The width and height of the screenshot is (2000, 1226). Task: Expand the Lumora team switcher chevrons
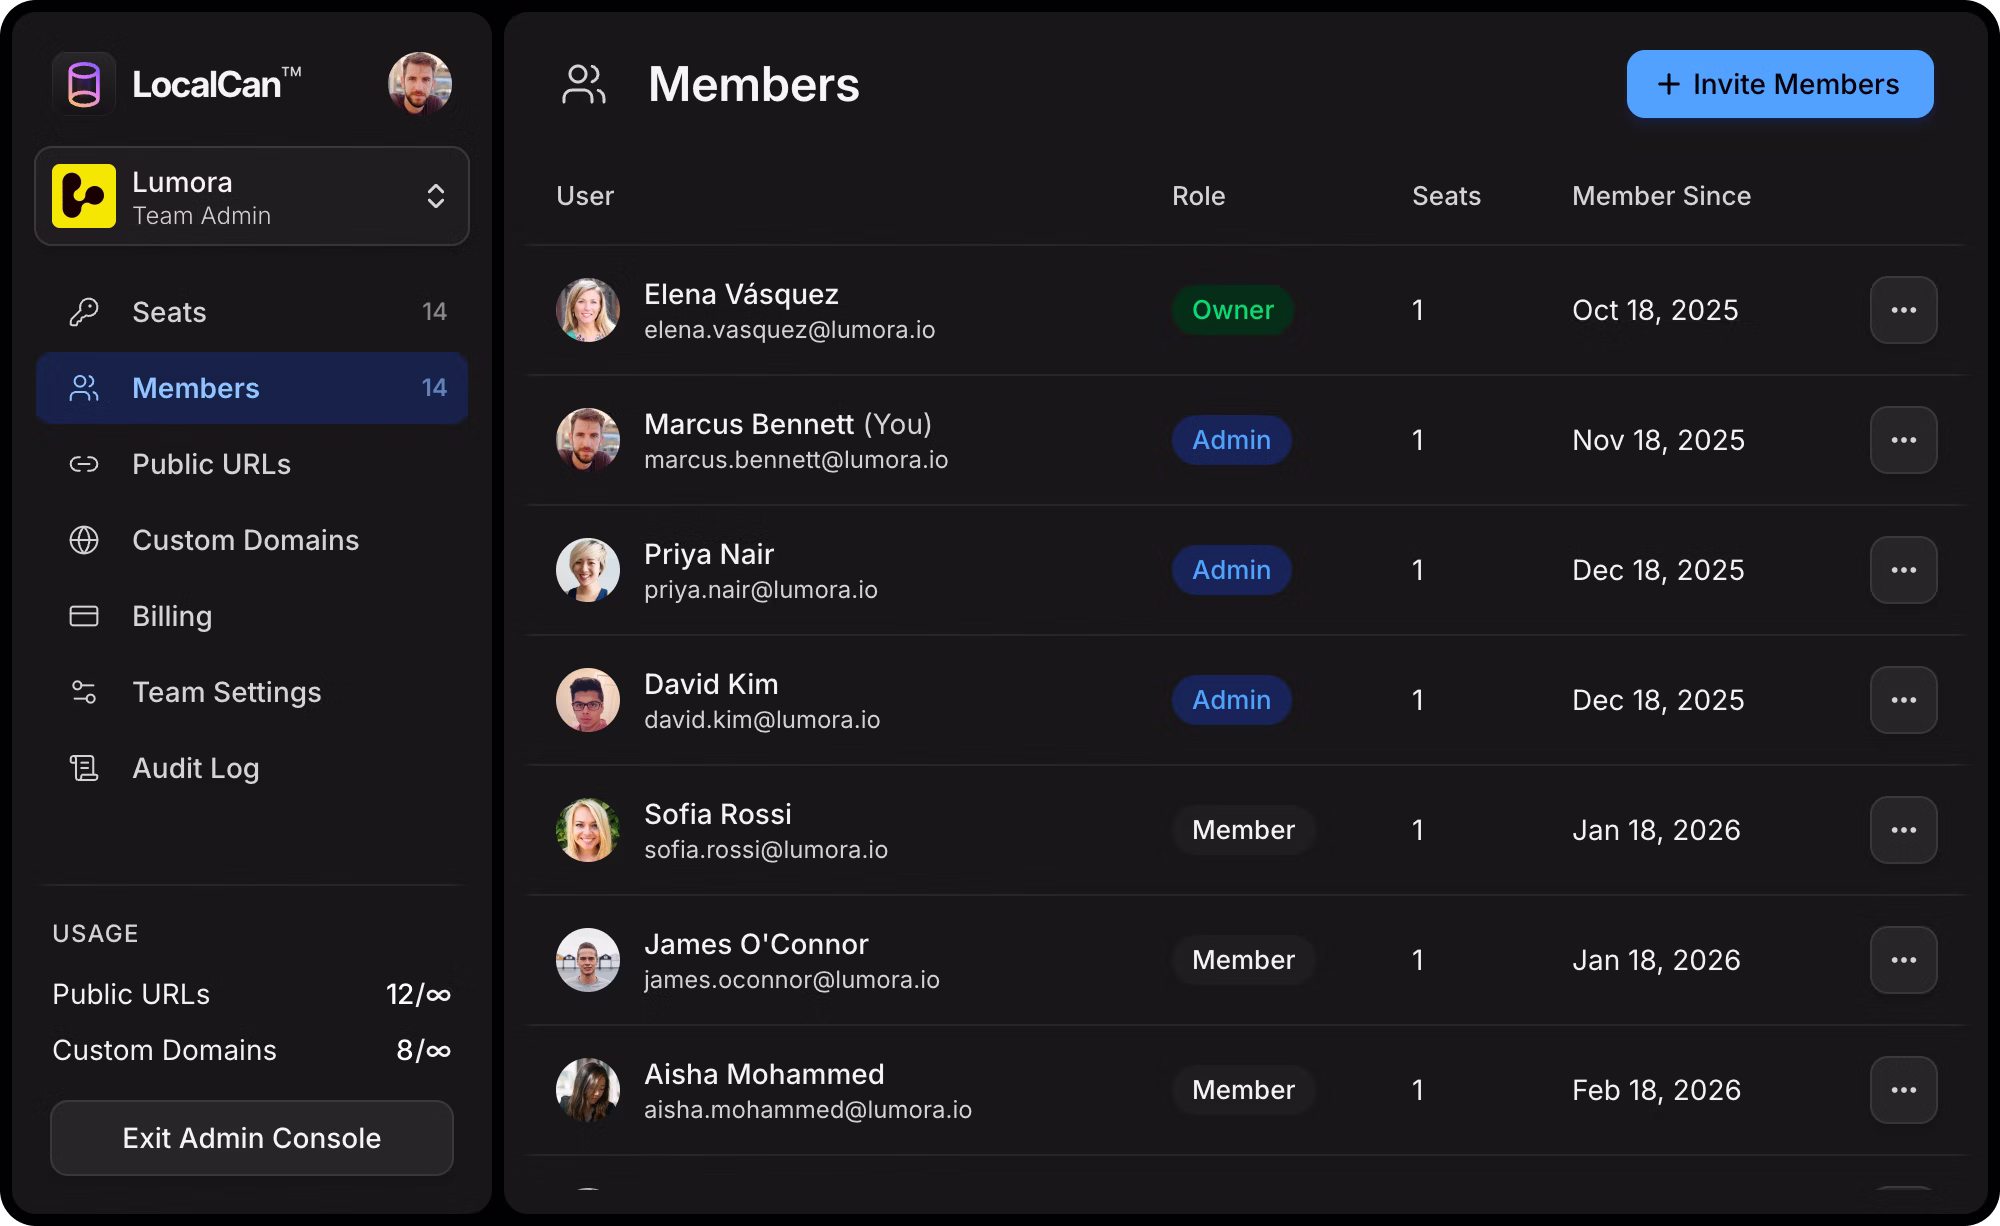tap(436, 196)
